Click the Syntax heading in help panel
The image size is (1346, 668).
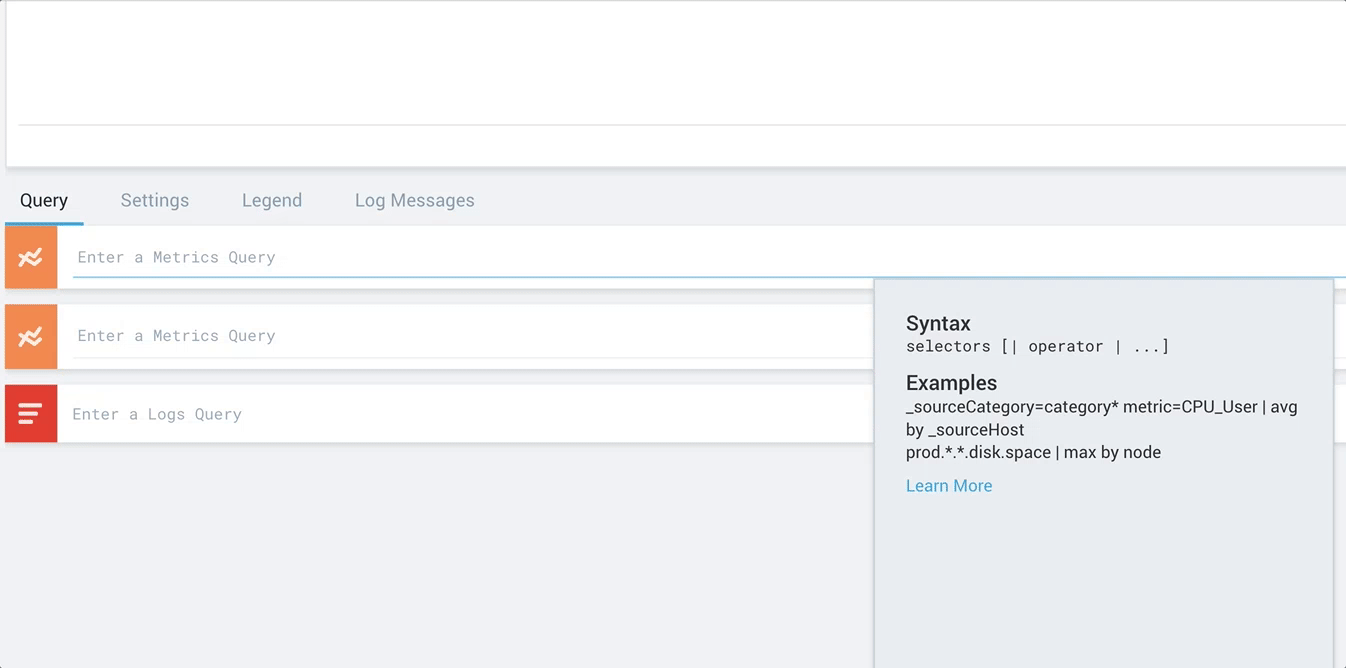click(x=938, y=323)
